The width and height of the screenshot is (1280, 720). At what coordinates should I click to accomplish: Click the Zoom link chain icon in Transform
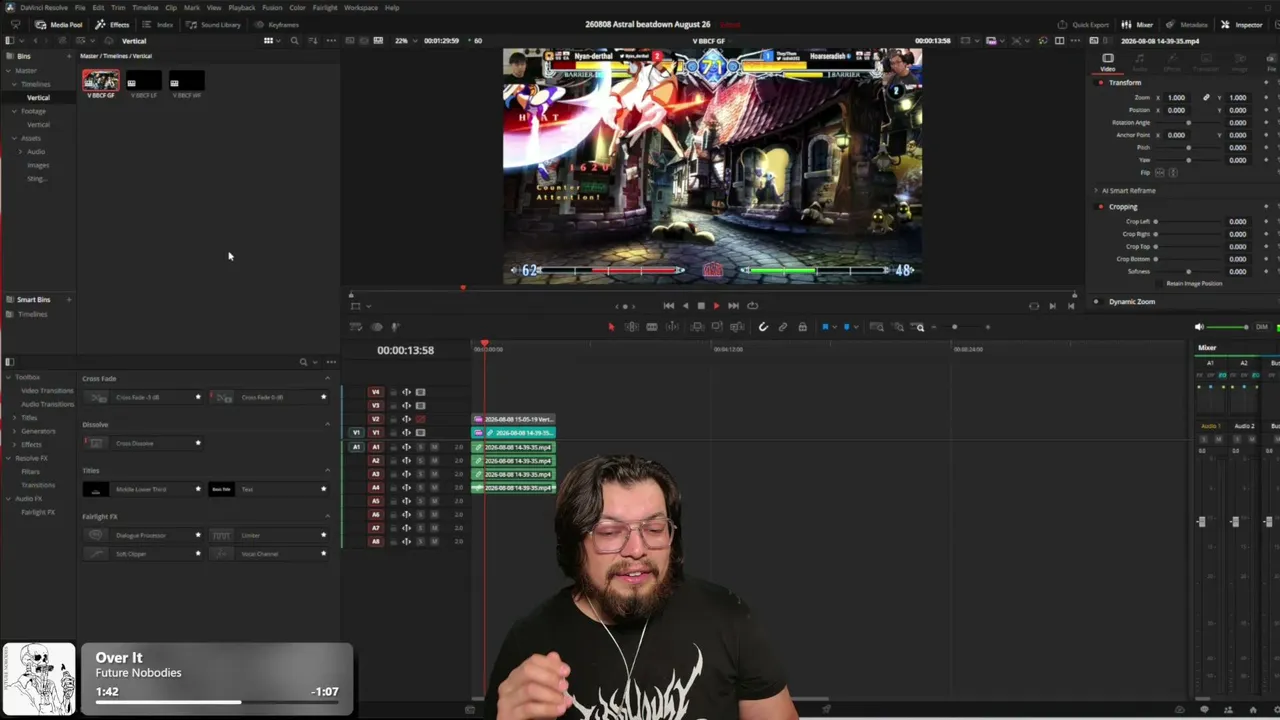[x=1206, y=98]
